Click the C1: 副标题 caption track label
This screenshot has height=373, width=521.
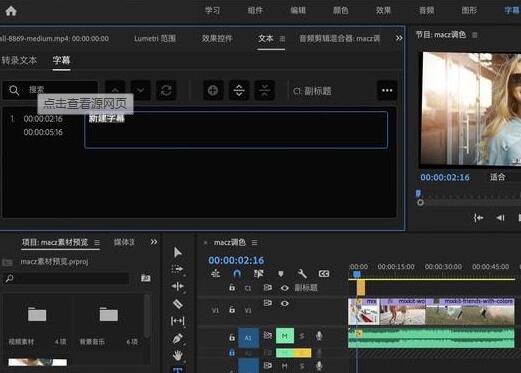312,91
